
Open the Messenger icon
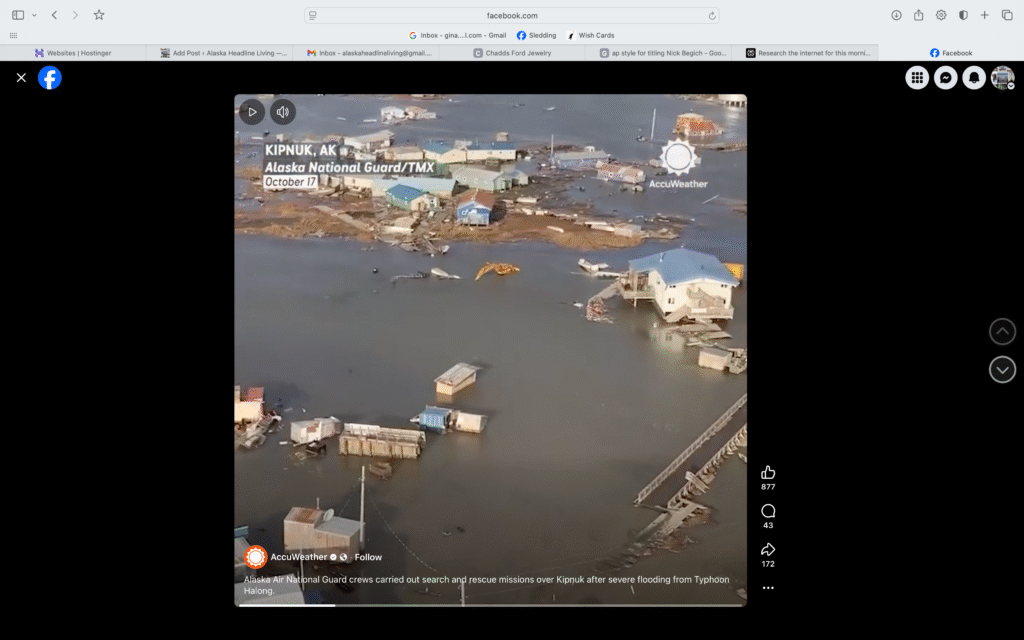[x=945, y=78]
